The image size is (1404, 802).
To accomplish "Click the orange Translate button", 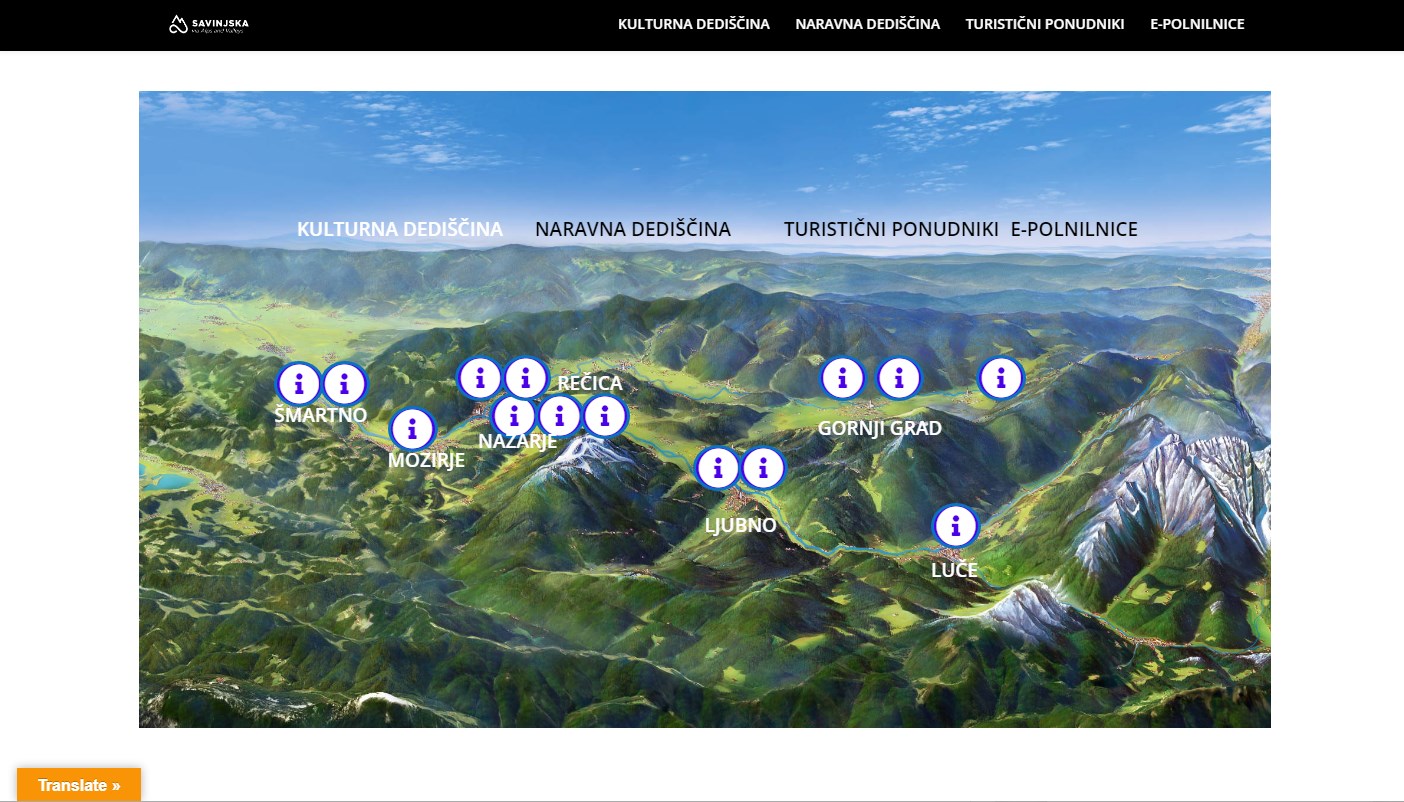I will [x=79, y=785].
